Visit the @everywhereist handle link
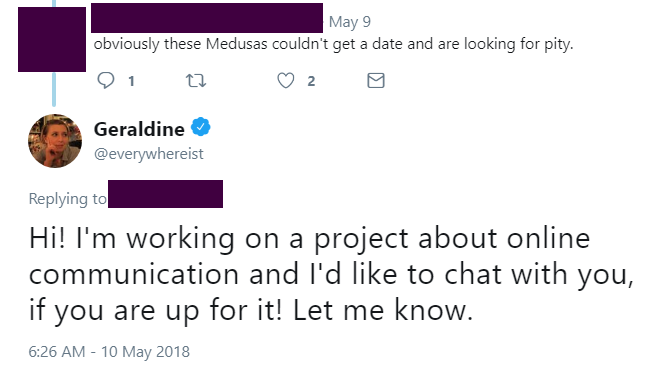This screenshot has width=649, height=365. click(149, 154)
